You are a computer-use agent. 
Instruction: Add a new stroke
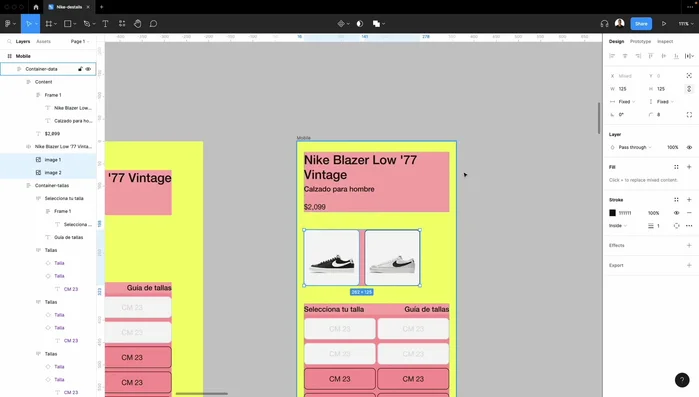(x=689, y=200)
